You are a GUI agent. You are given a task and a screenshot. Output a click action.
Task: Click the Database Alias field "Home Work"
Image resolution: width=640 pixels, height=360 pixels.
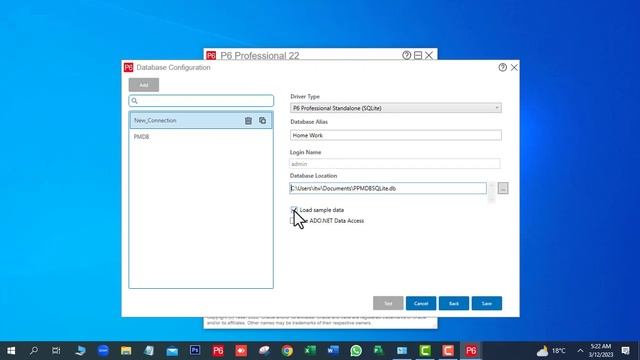coord(396,135)
